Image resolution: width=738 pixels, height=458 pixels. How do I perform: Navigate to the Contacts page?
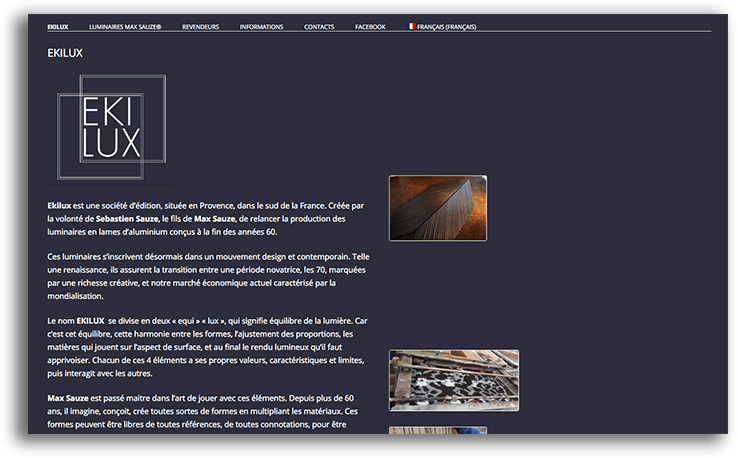(x=319, y=27)
